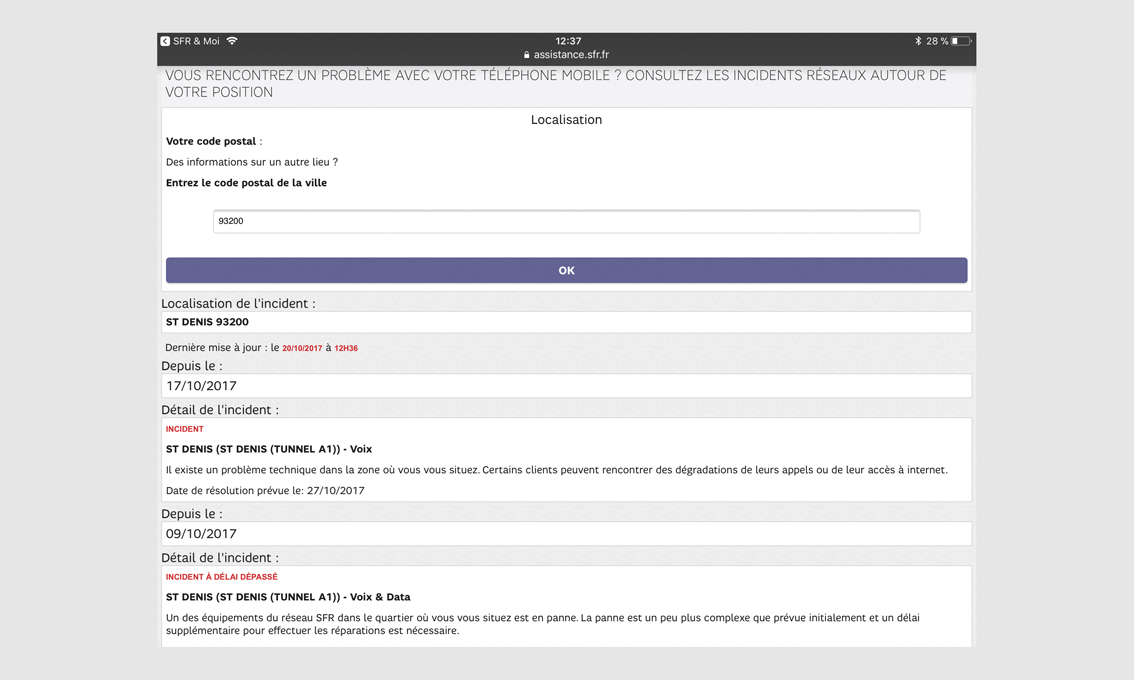Click the 'Un des équipements du réseau SFR' description
The width and height of the screenshot is (1134, 680).
[x=542, y=624]
